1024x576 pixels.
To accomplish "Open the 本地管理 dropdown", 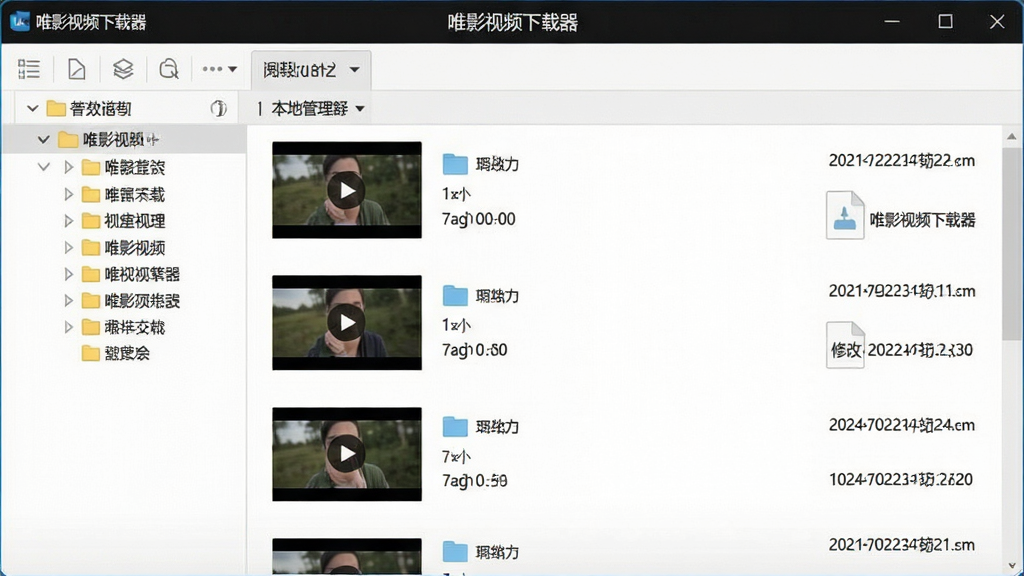I will [x=311, y=108].
